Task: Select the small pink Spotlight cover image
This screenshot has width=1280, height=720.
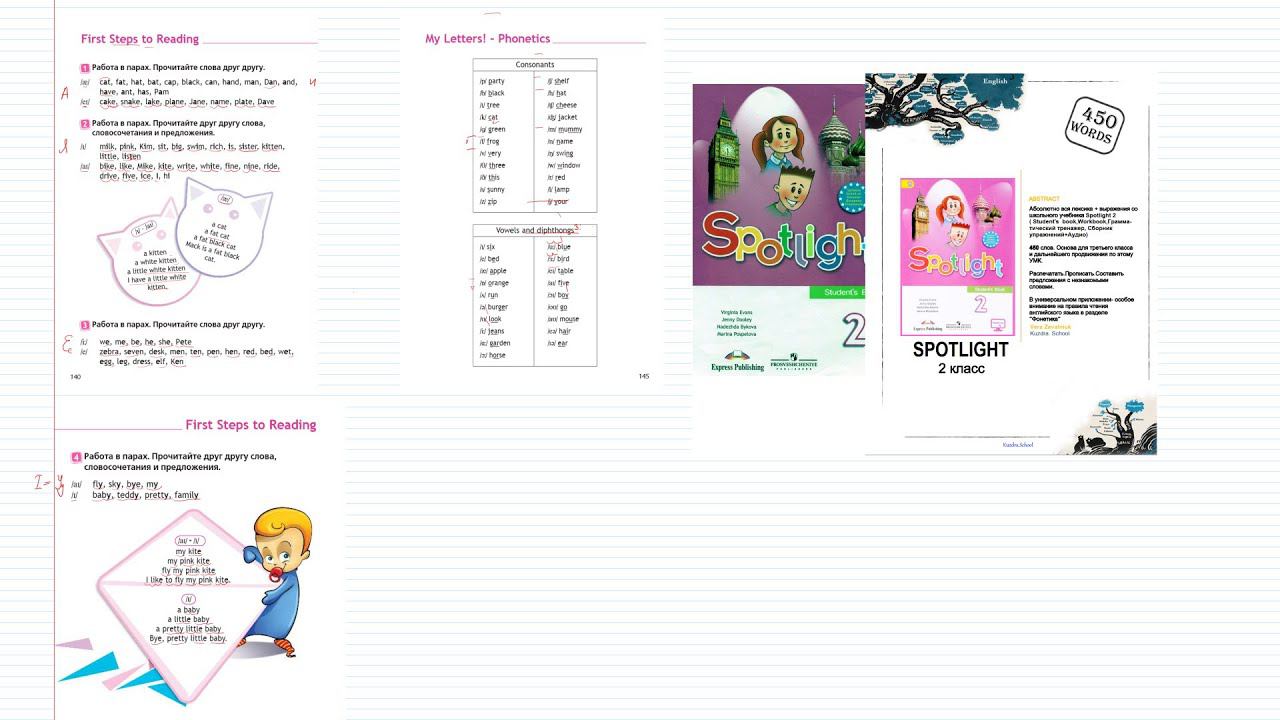Action: (957, 257)
